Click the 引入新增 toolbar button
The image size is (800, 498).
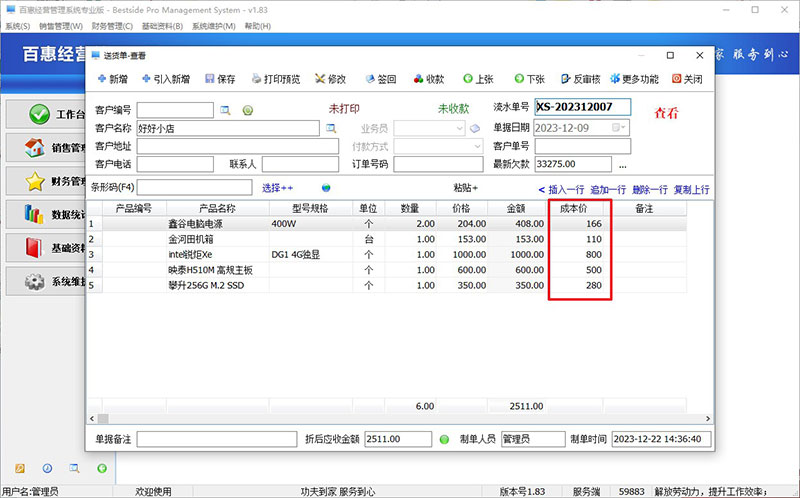(166, 79)
